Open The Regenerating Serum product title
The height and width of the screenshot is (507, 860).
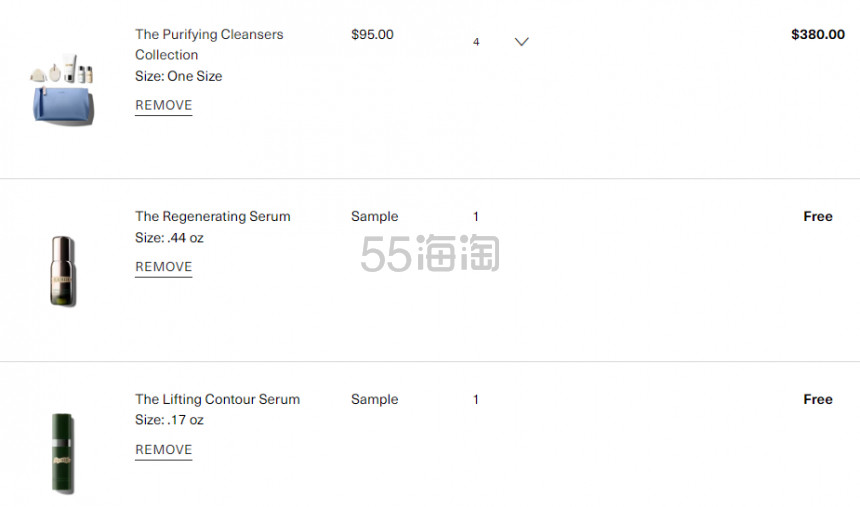(213, 216)
